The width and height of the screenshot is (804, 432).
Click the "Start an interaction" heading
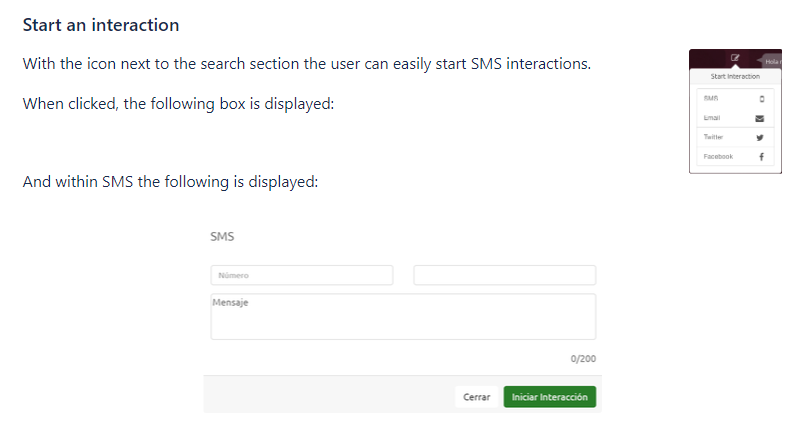[x=101, y=24]
